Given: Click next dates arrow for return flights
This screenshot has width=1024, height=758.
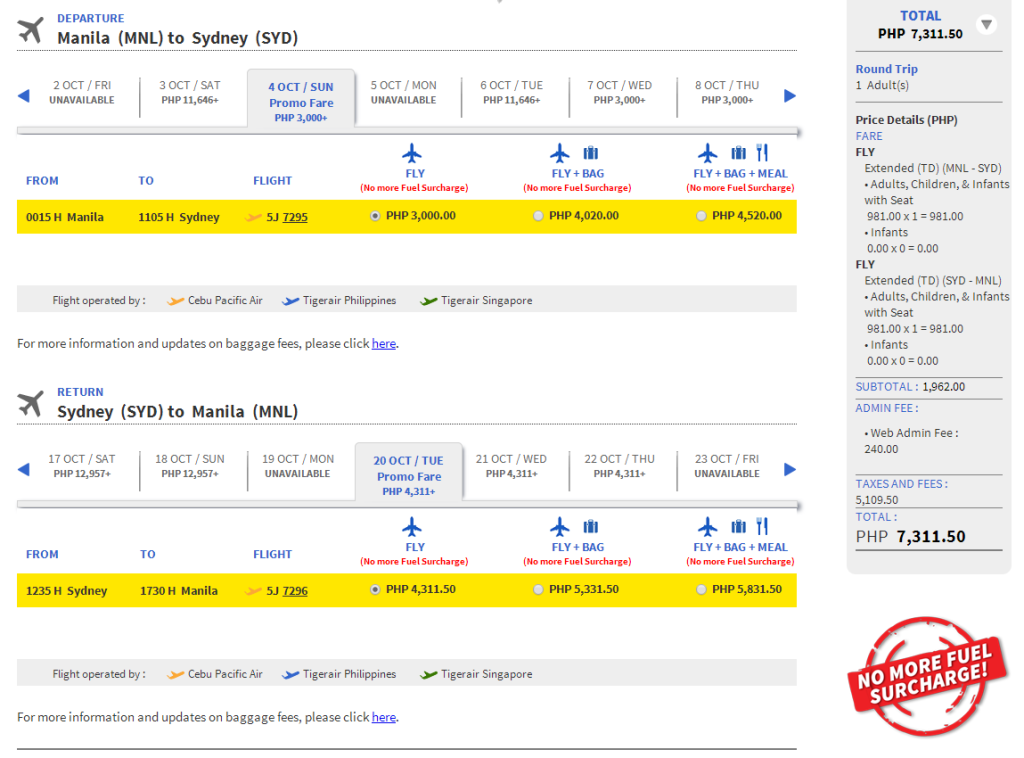Looking at the screenshot, I should click(790, 469).
